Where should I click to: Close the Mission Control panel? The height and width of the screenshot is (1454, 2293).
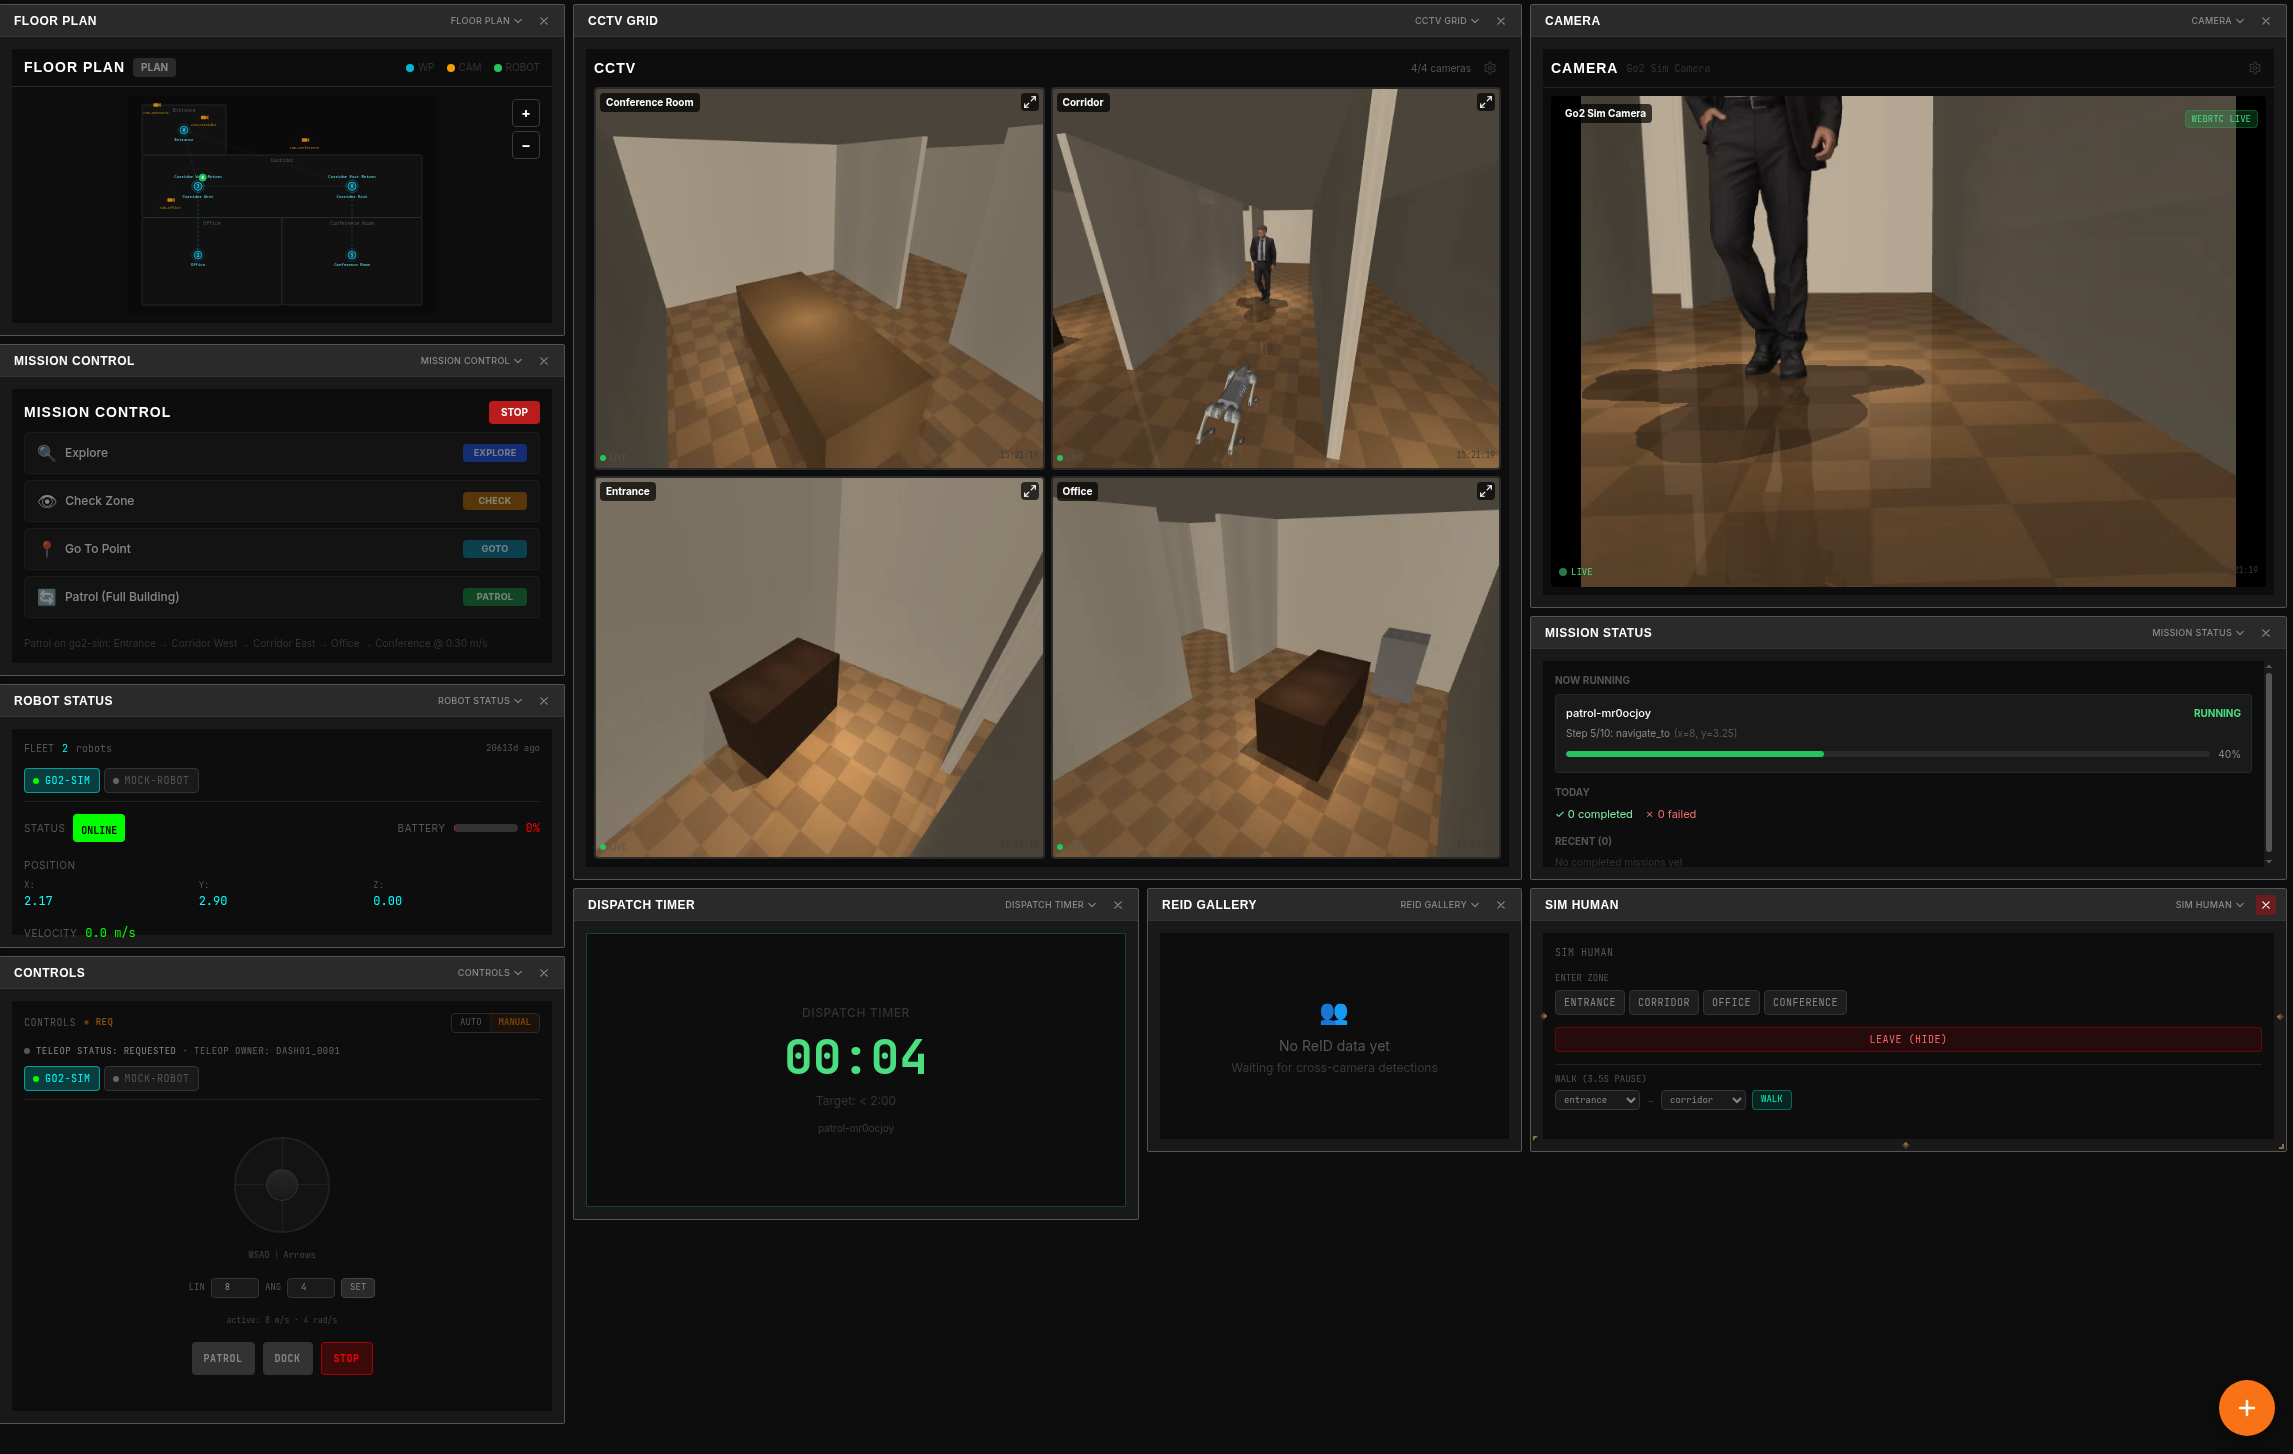pyautogui.click(x=544, y=361)
